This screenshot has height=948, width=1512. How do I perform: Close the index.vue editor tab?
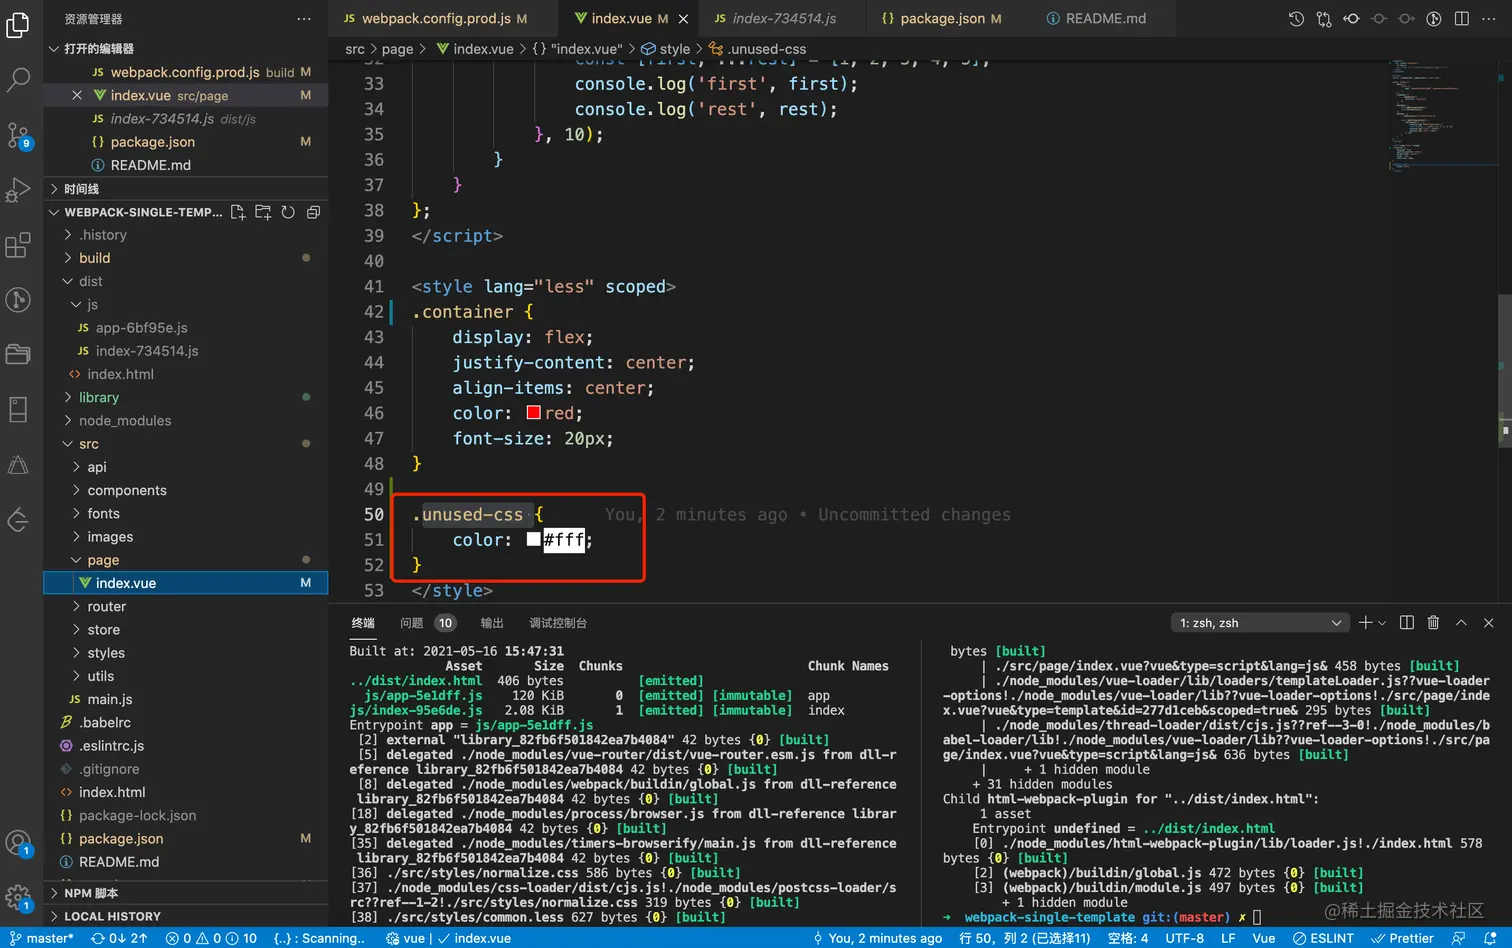[x=684, y=19]
